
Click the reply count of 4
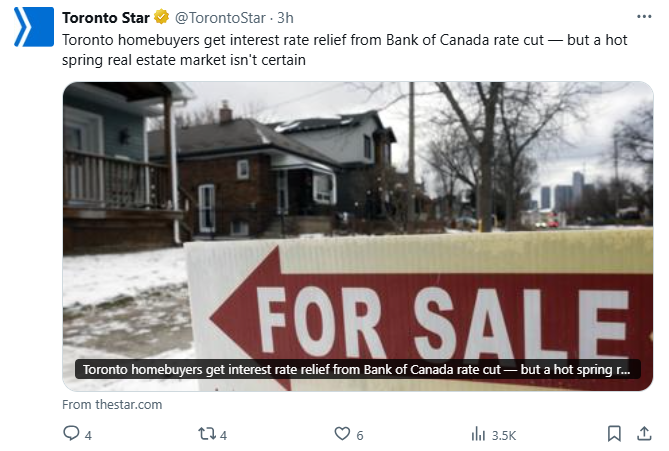89,435
